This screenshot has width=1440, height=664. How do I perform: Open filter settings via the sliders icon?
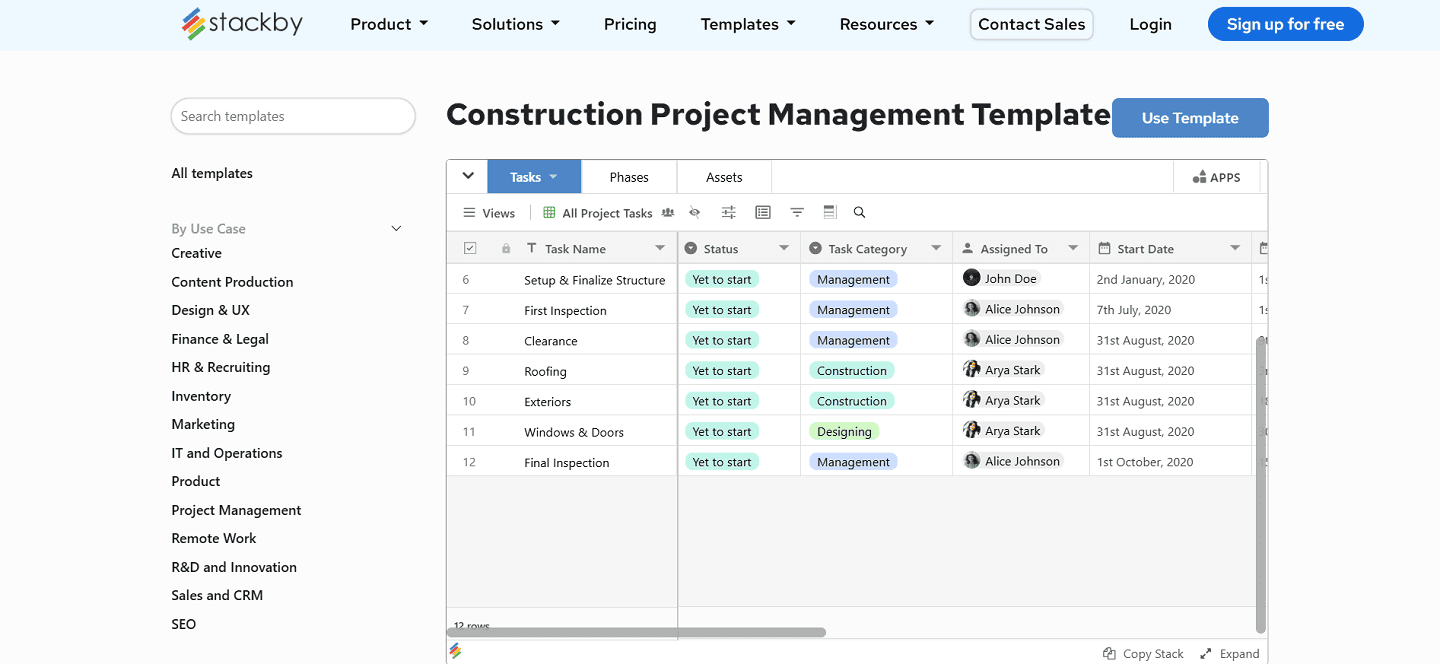click(728, 212)
